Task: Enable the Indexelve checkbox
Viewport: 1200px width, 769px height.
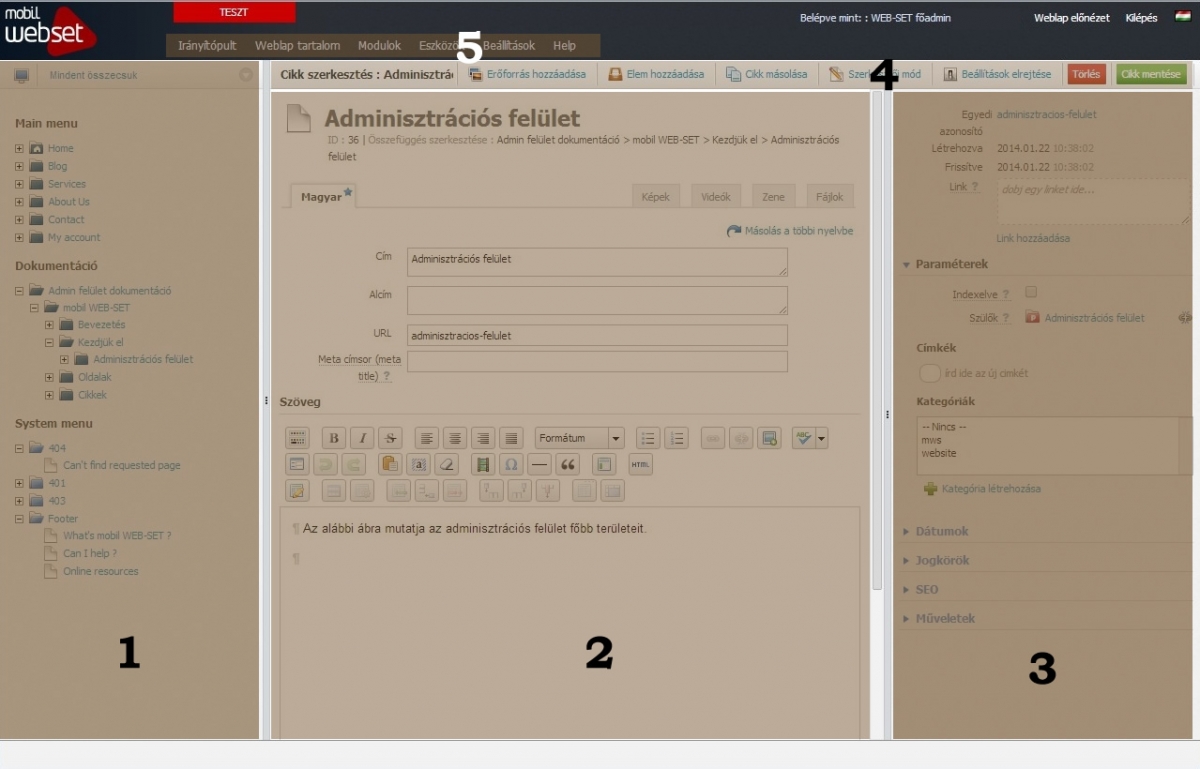Action: point(1032,292)
